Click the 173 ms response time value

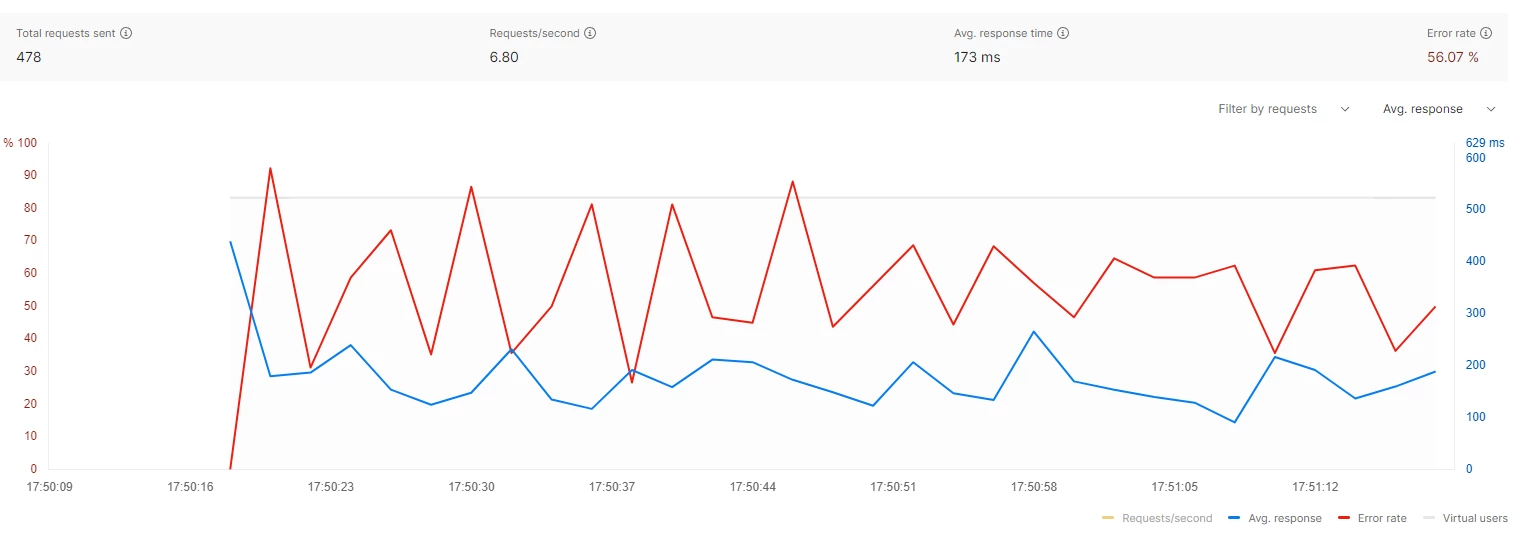[x=977, y=57]
